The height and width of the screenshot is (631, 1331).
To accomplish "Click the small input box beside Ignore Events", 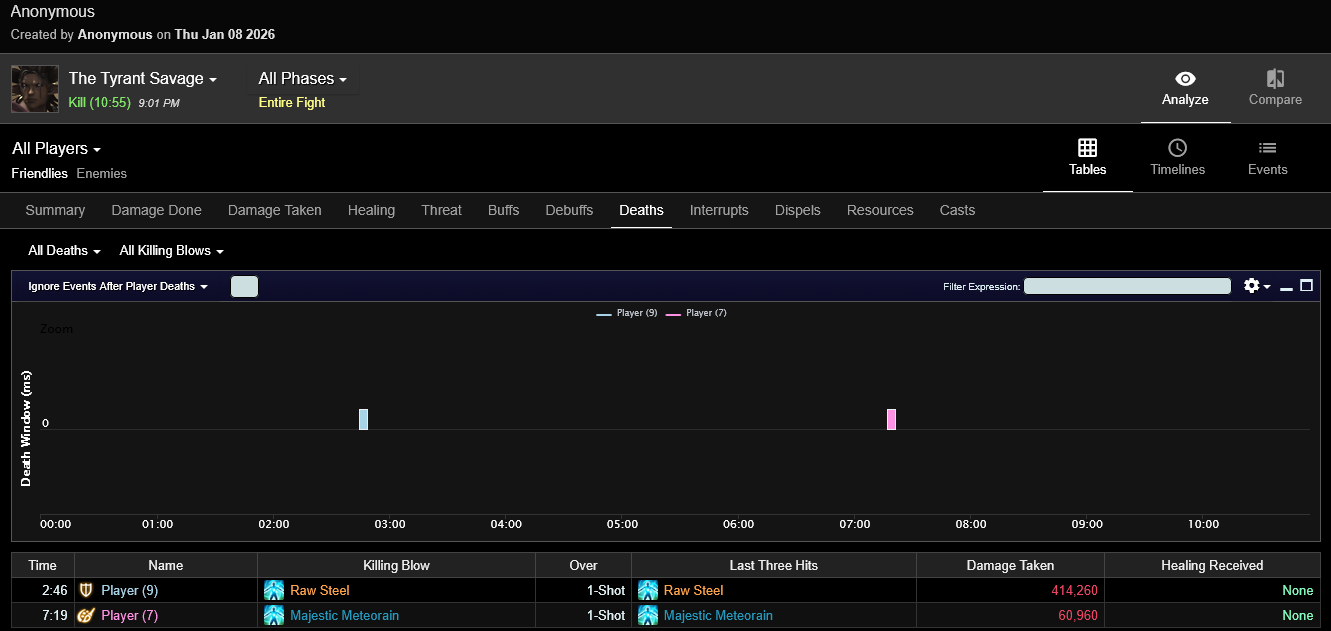I will point(244,286).
